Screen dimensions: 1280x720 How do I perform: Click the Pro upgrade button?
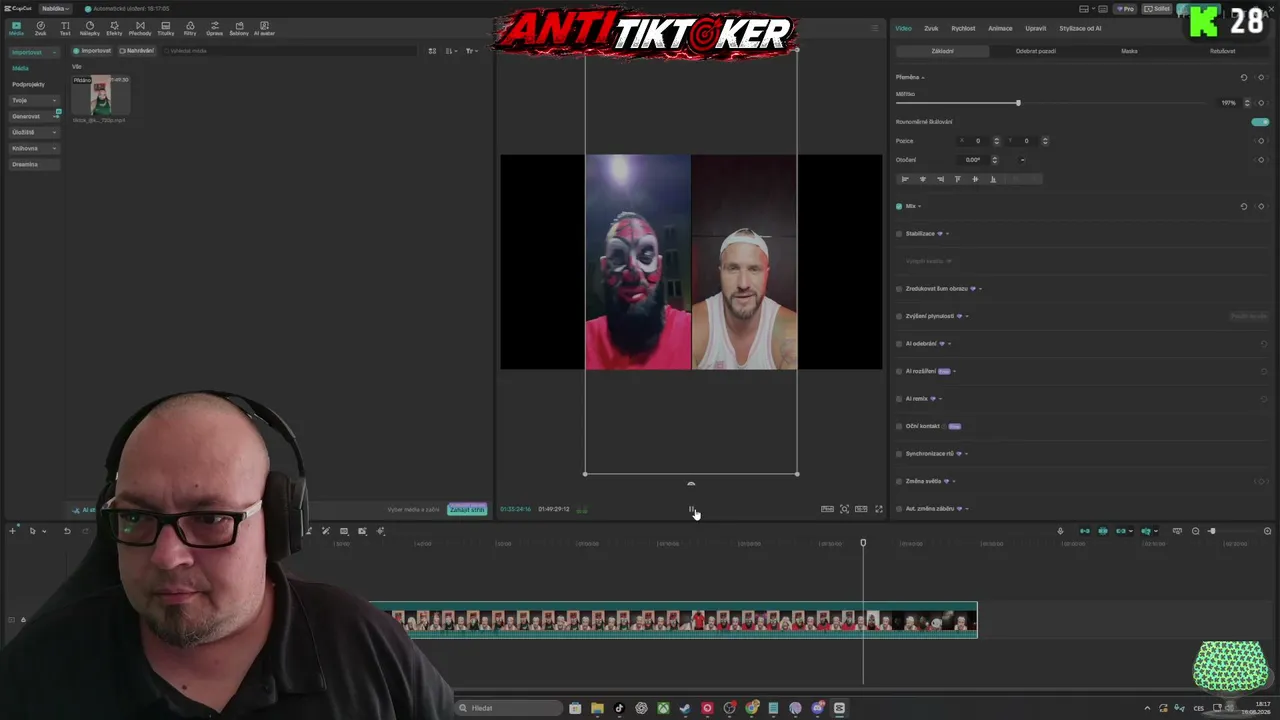1126,9
